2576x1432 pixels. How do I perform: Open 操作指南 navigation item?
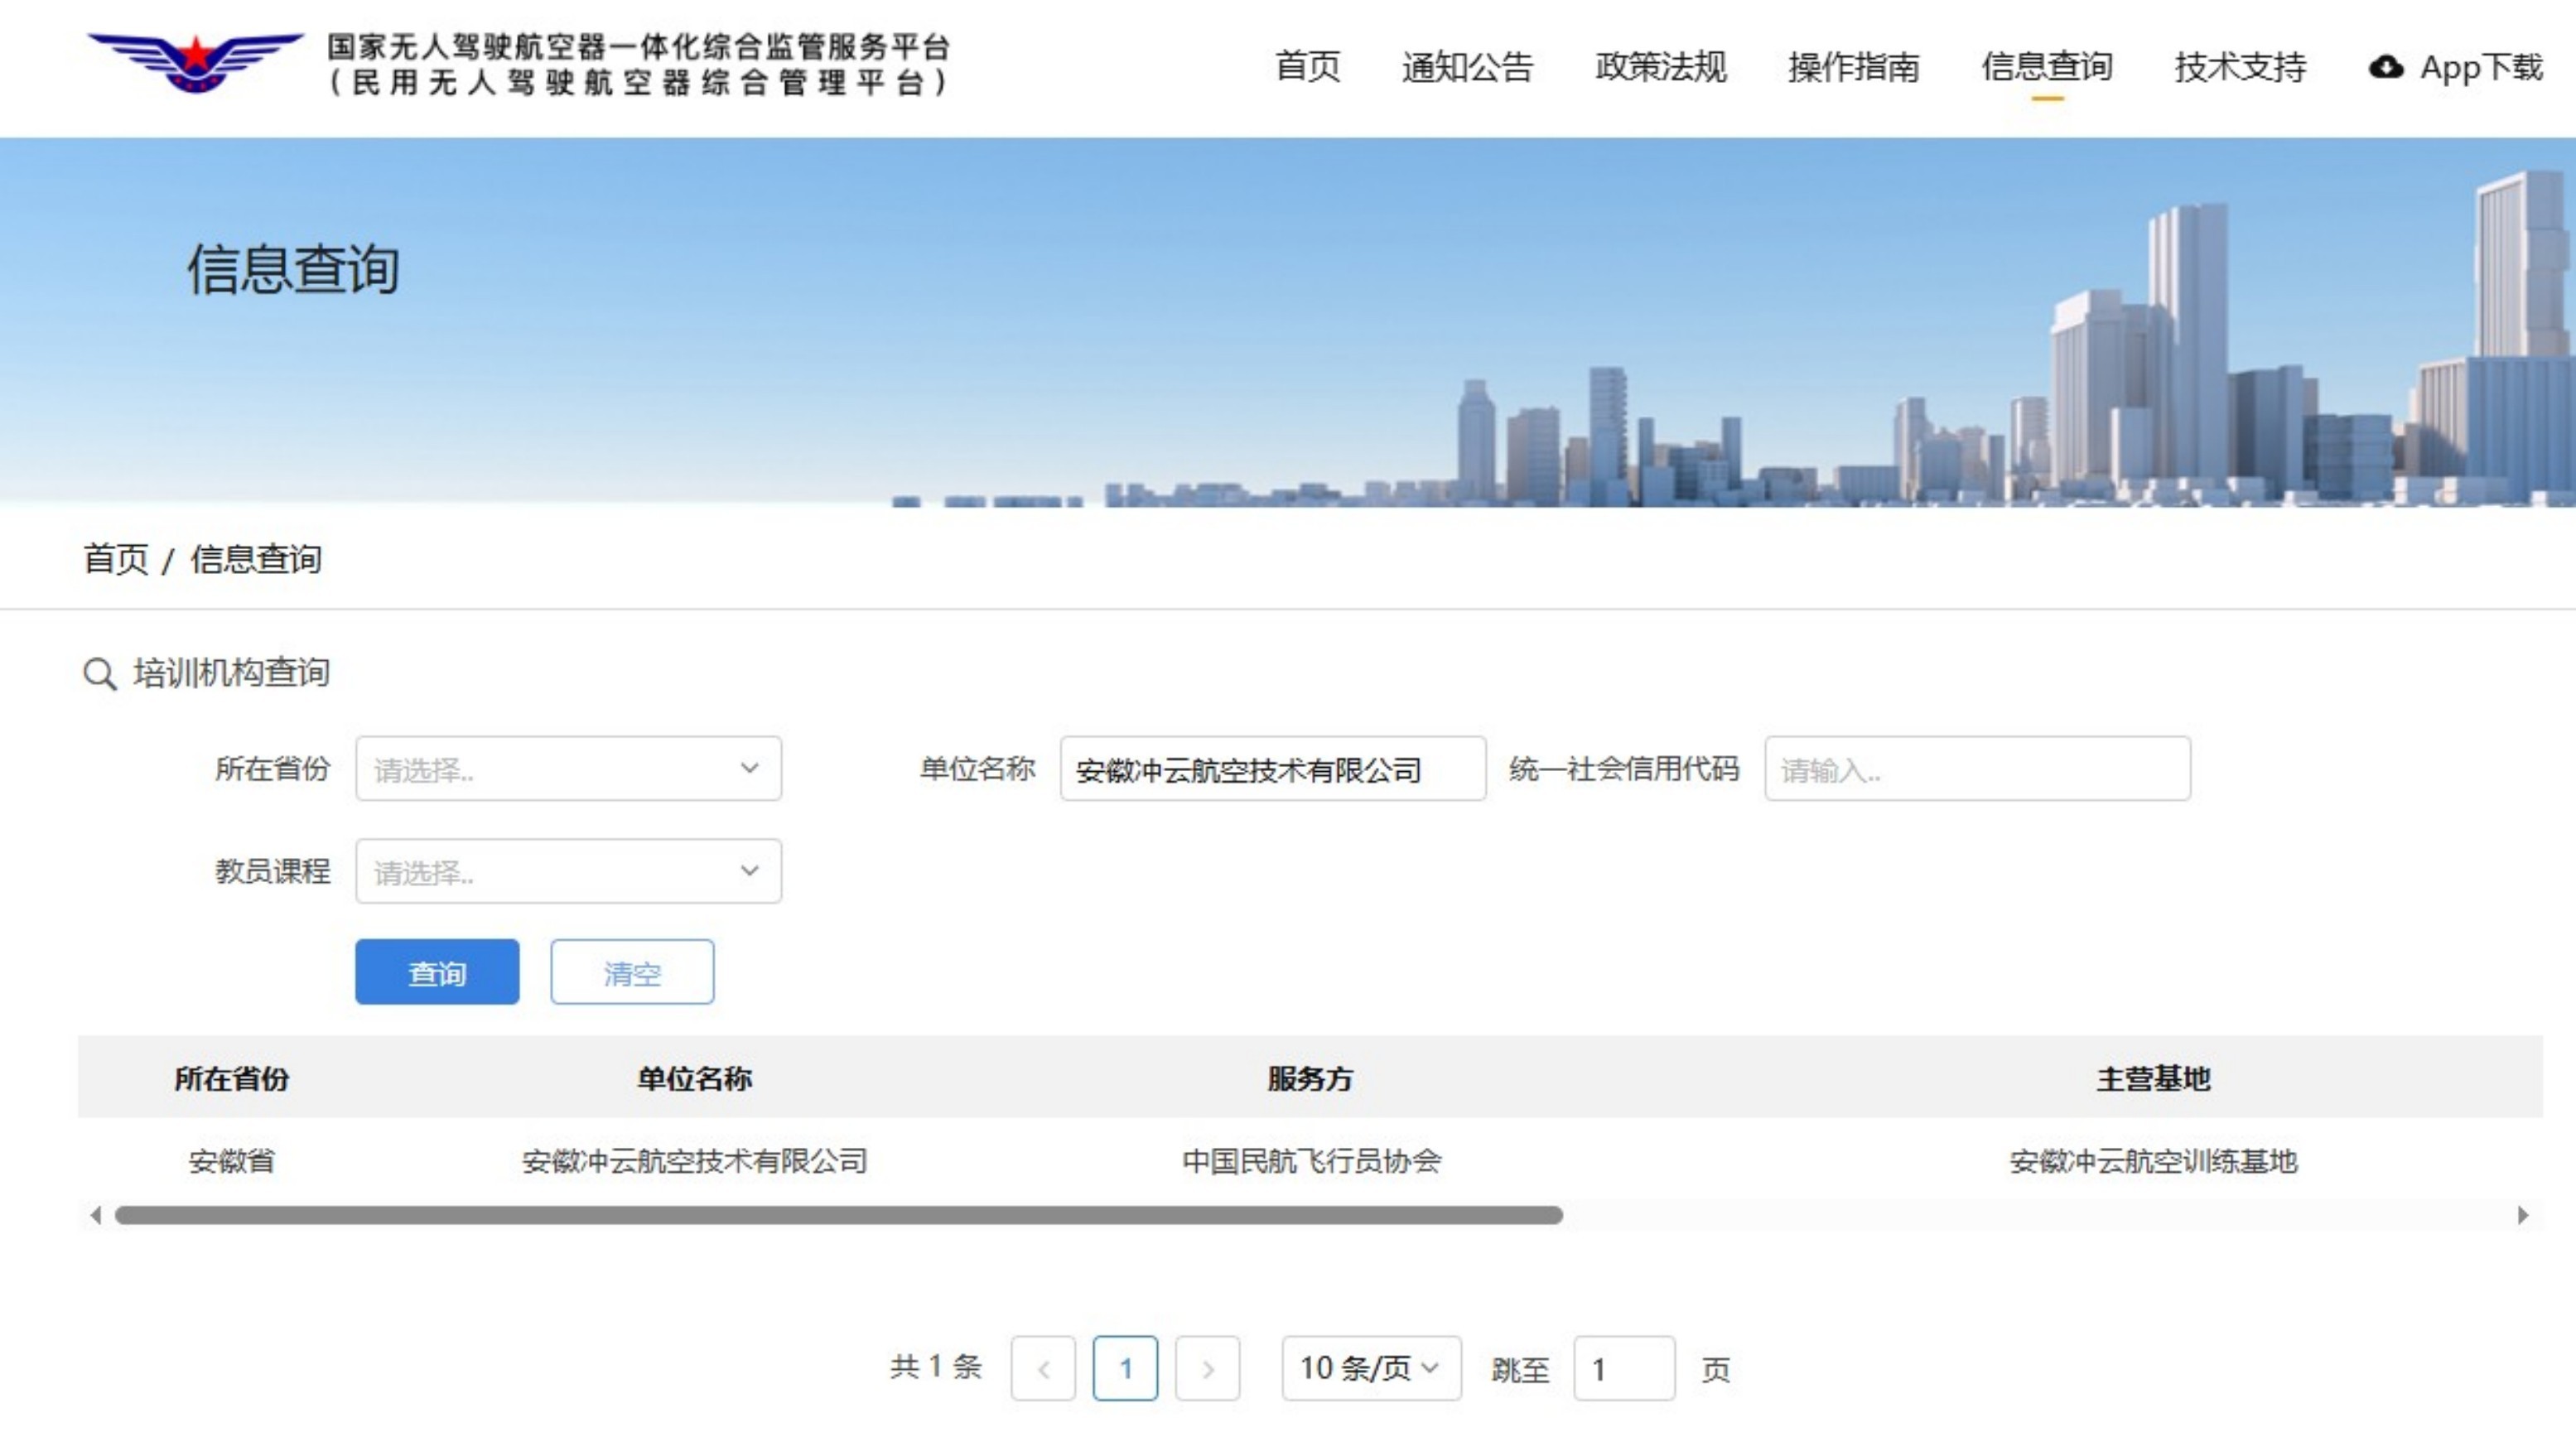point(1853,67)
